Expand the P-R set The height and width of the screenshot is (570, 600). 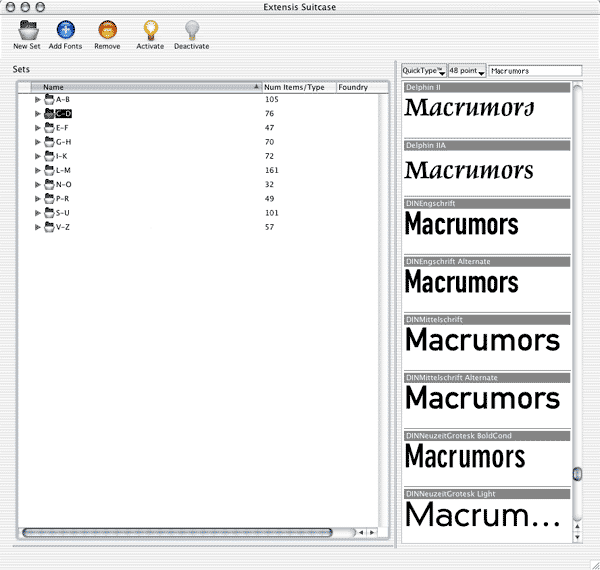(38, 199)
